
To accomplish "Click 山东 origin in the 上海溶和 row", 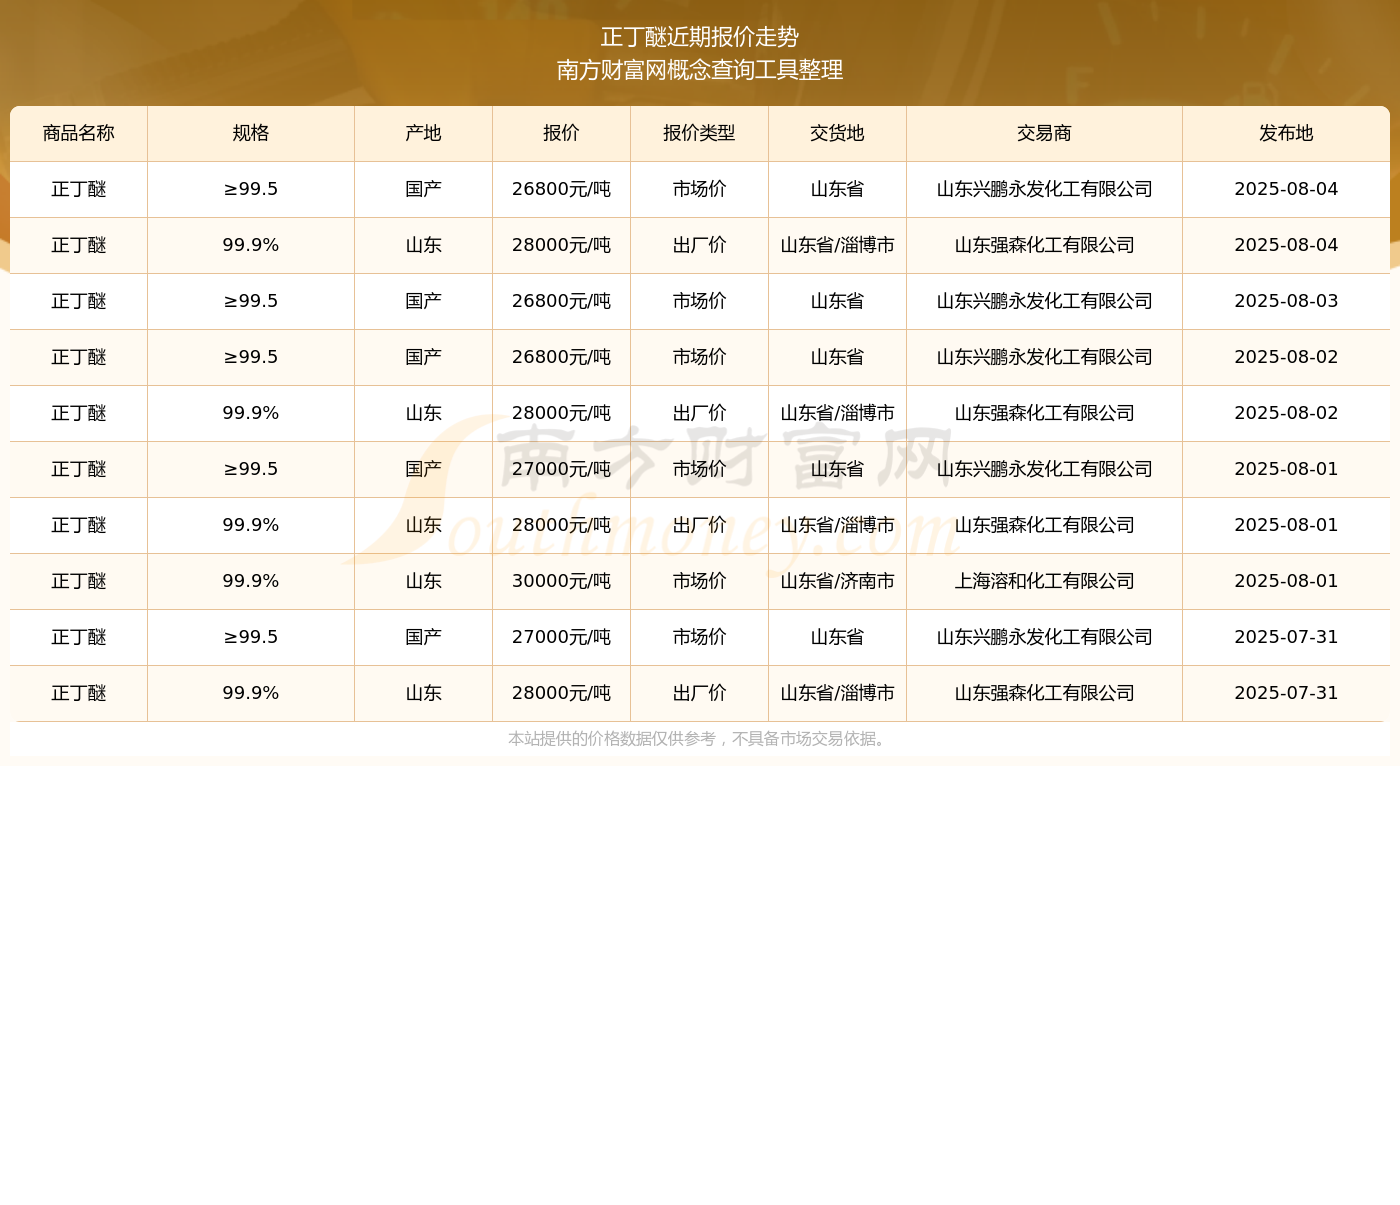I will pyautogui.click(x=423, y=581).
